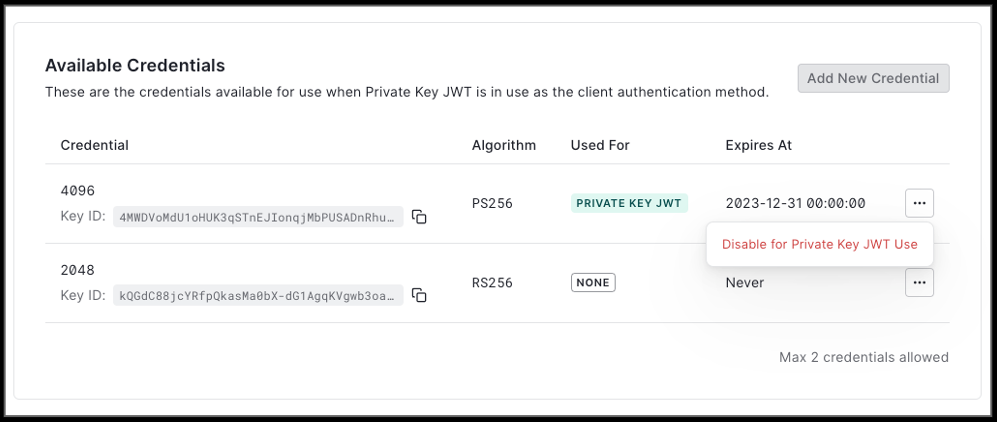The height and width of the screenshot is (422, 997).
Task: Select Disable for Private Key JWT Use
Action: [819, 244]
